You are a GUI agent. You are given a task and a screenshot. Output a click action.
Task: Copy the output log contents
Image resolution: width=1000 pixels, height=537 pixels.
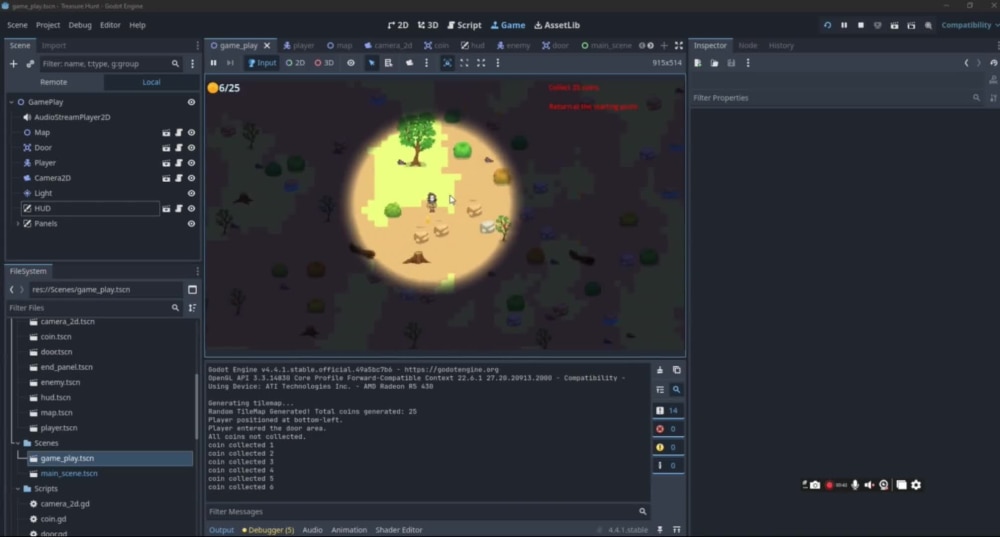(x=677, y=371)
